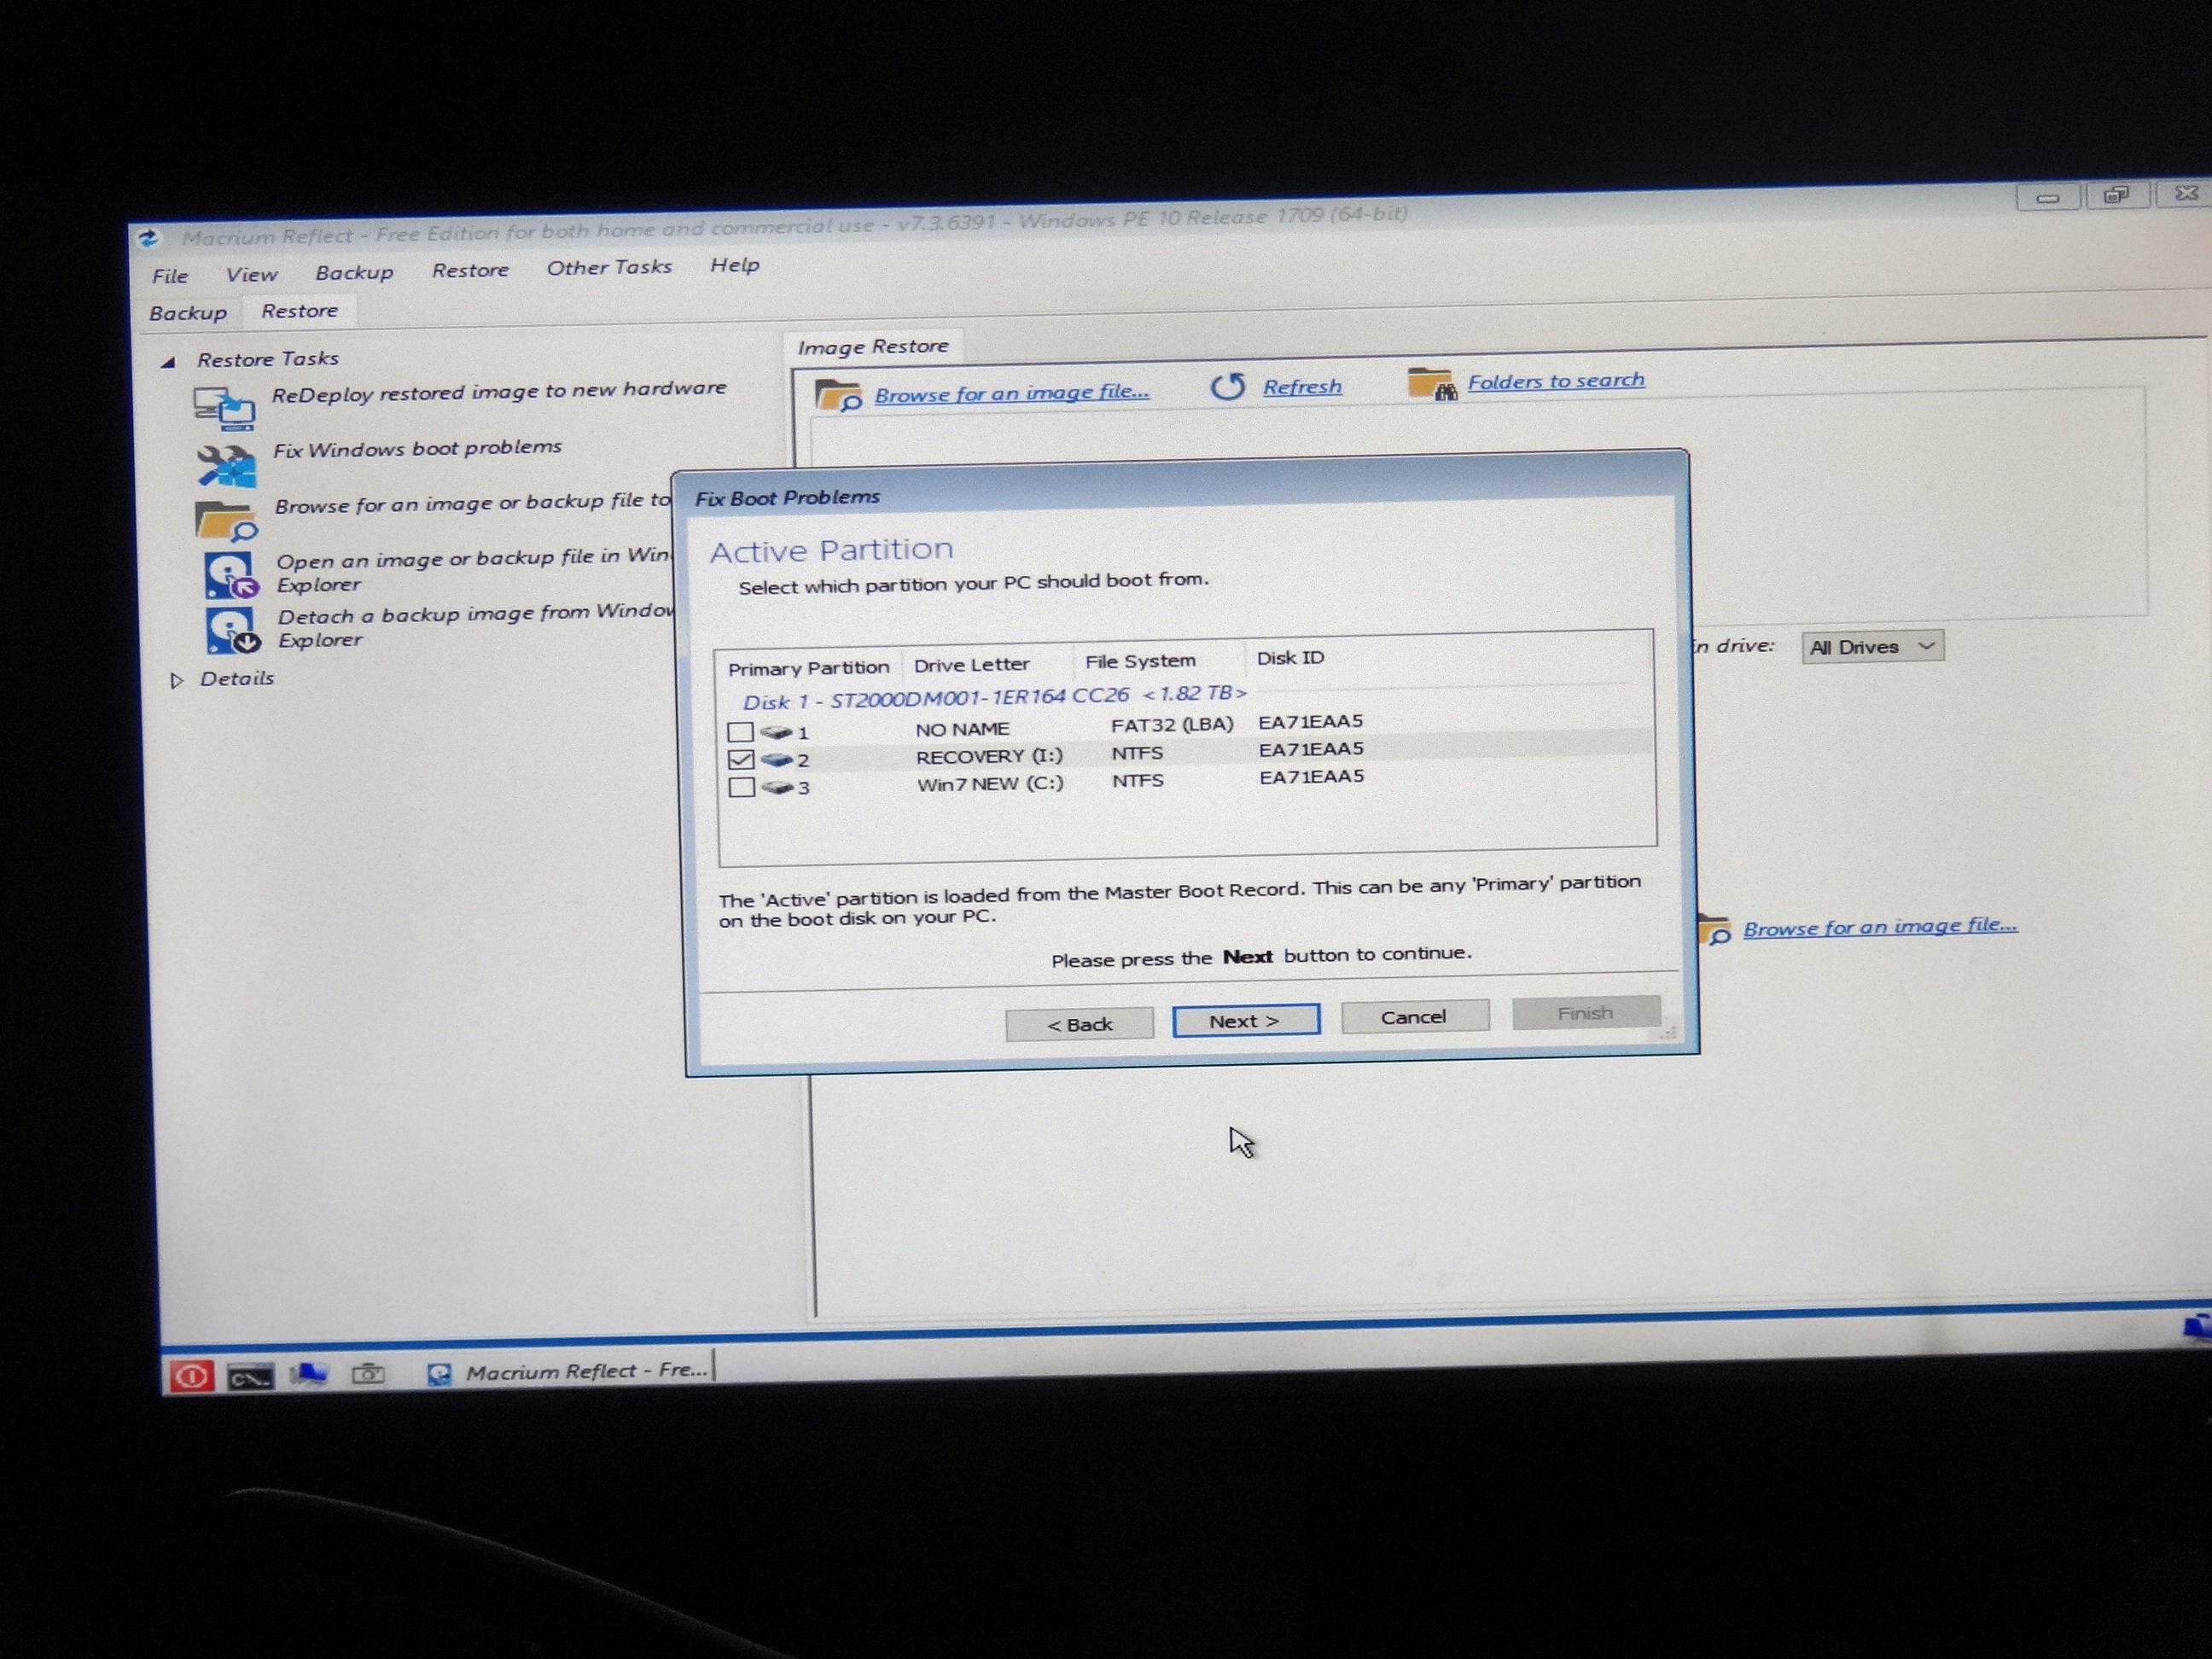The image size is (2212, 1659).
Task: Click the File System column header
Action: 1140,661
